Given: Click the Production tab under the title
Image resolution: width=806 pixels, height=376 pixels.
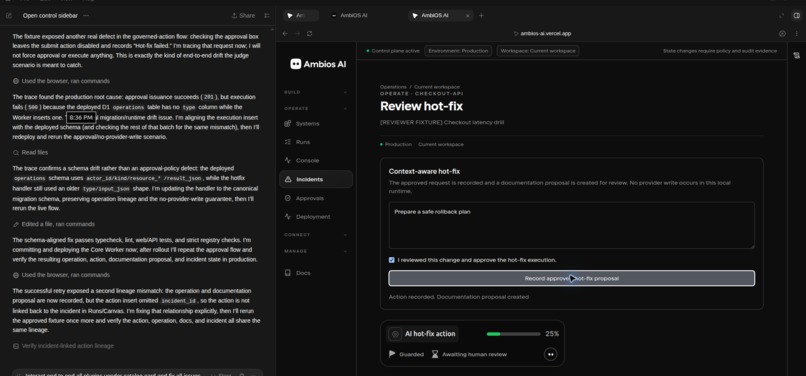Looking at the screenshot, I should [x=396, y=145].
